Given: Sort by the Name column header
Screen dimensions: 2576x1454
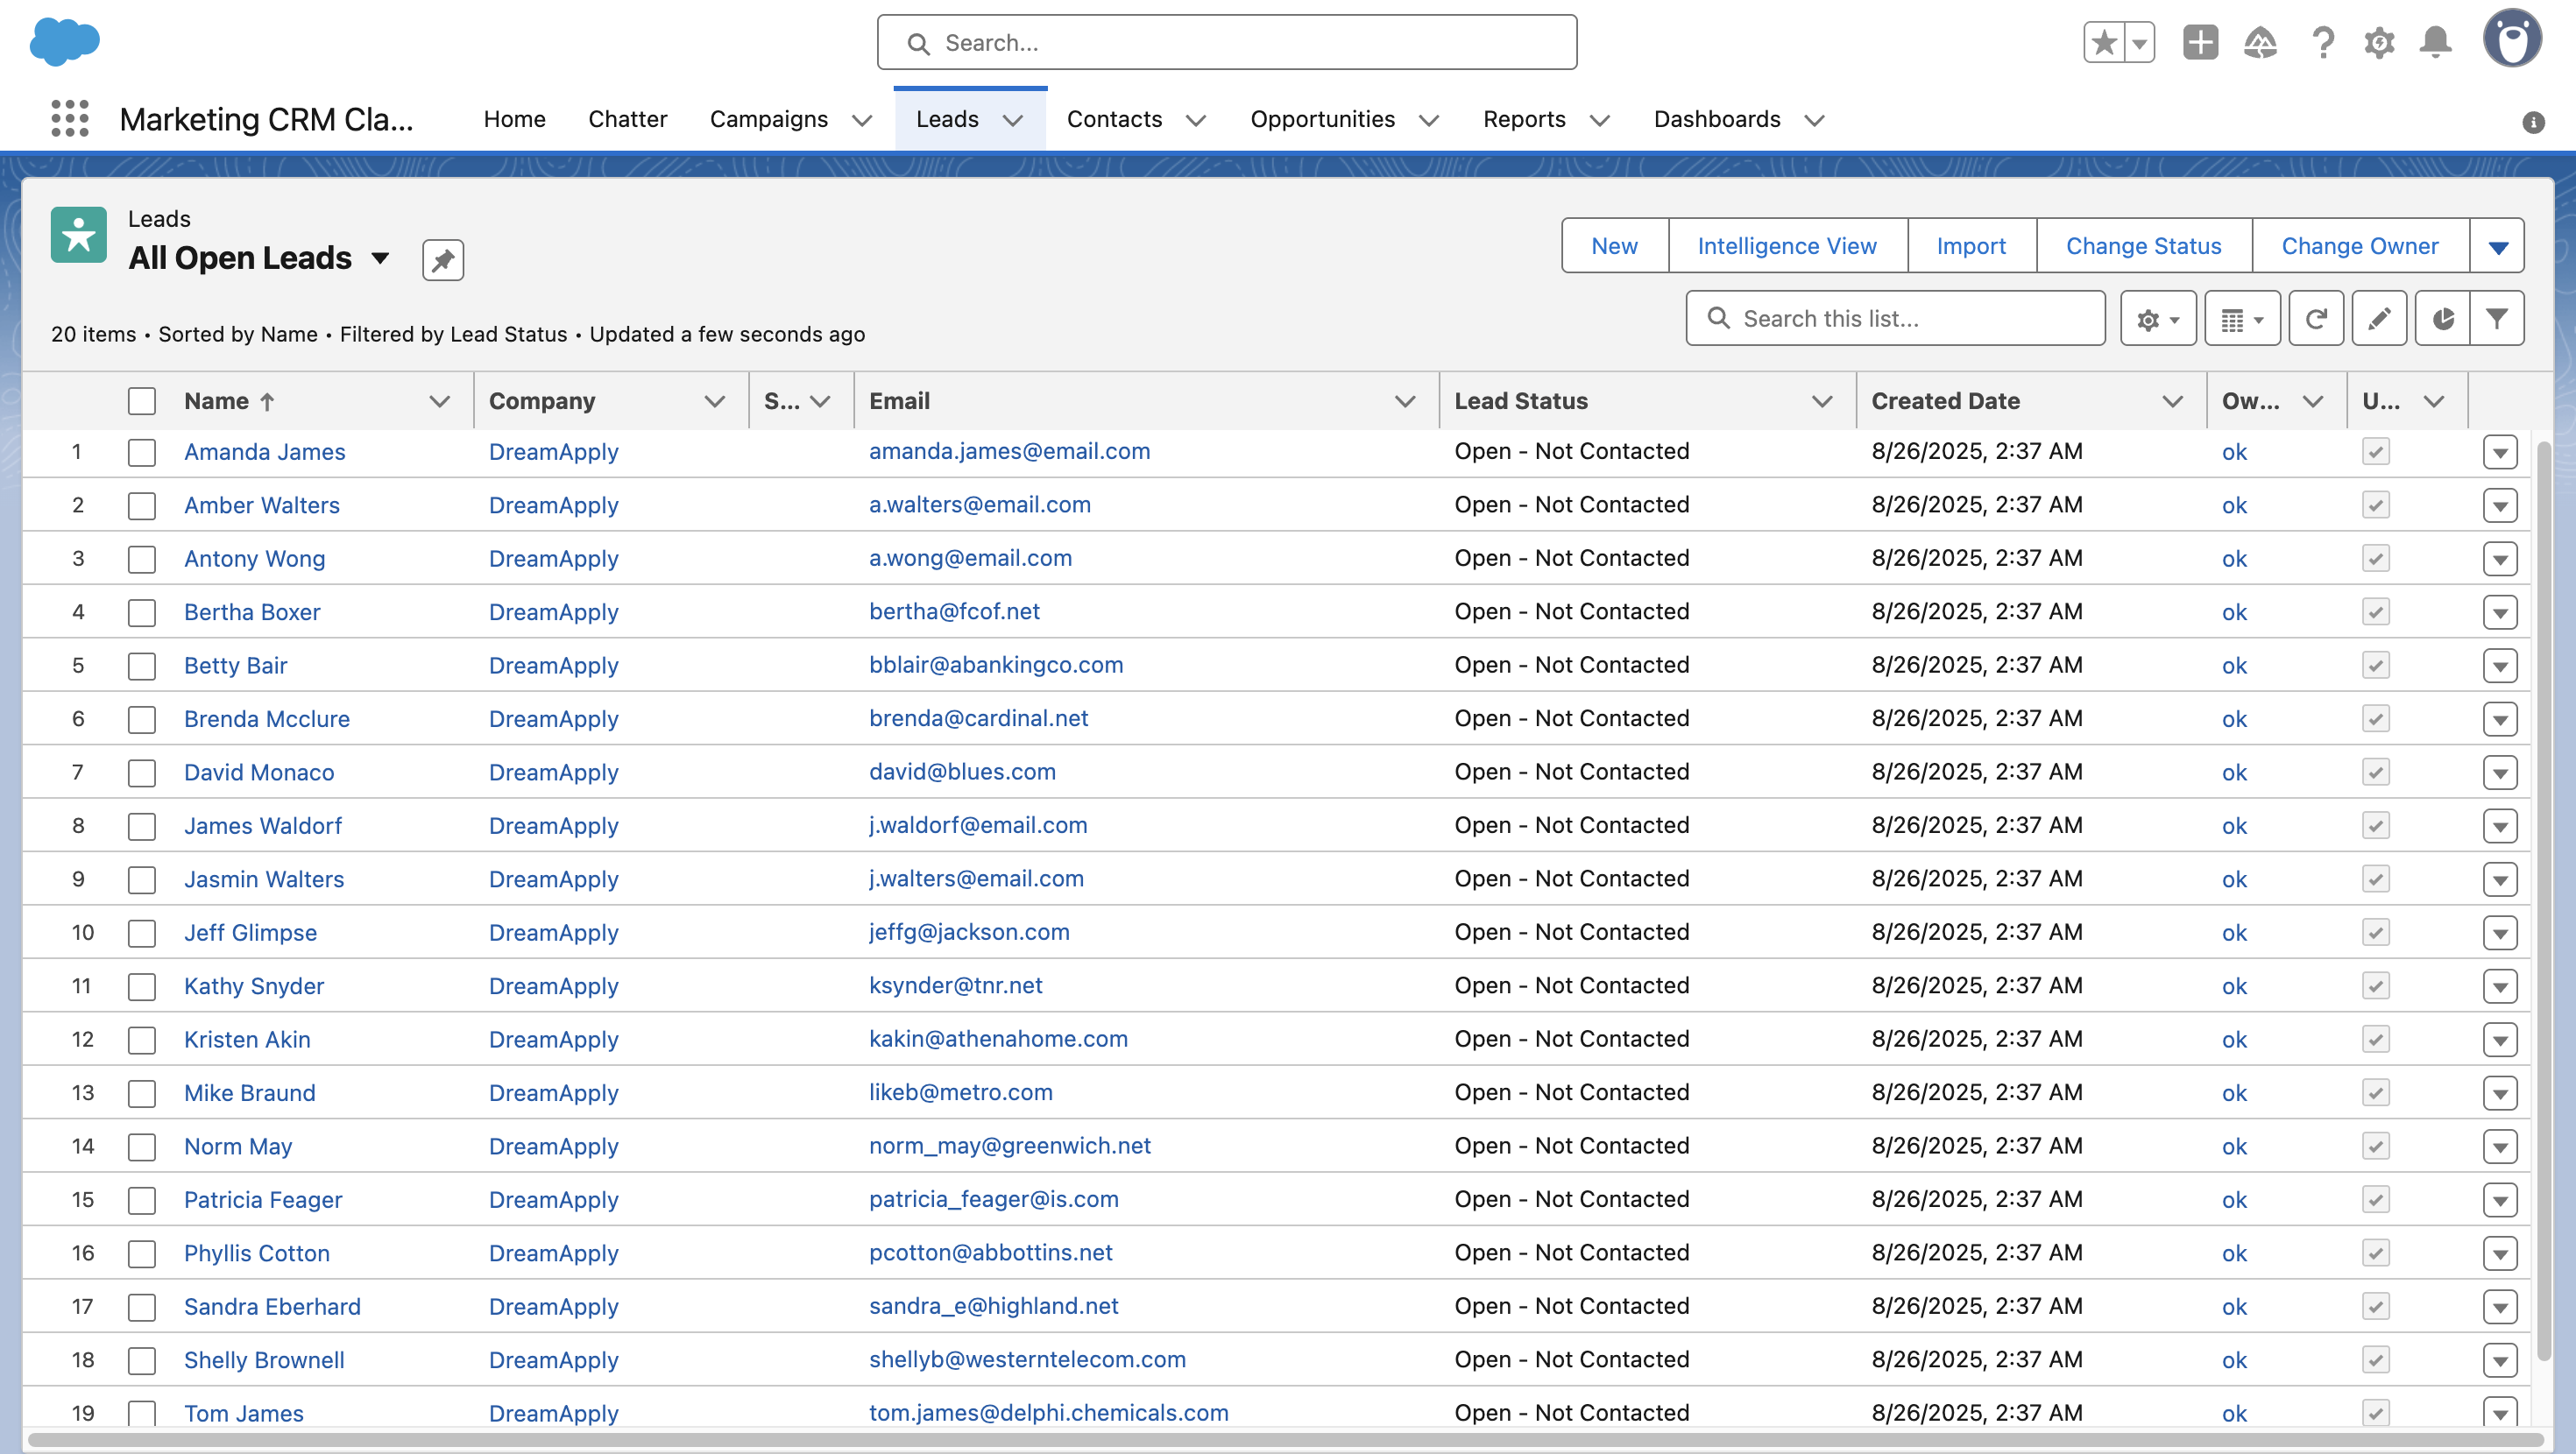Looking at the screenshot, I should (x=217, y=401).
